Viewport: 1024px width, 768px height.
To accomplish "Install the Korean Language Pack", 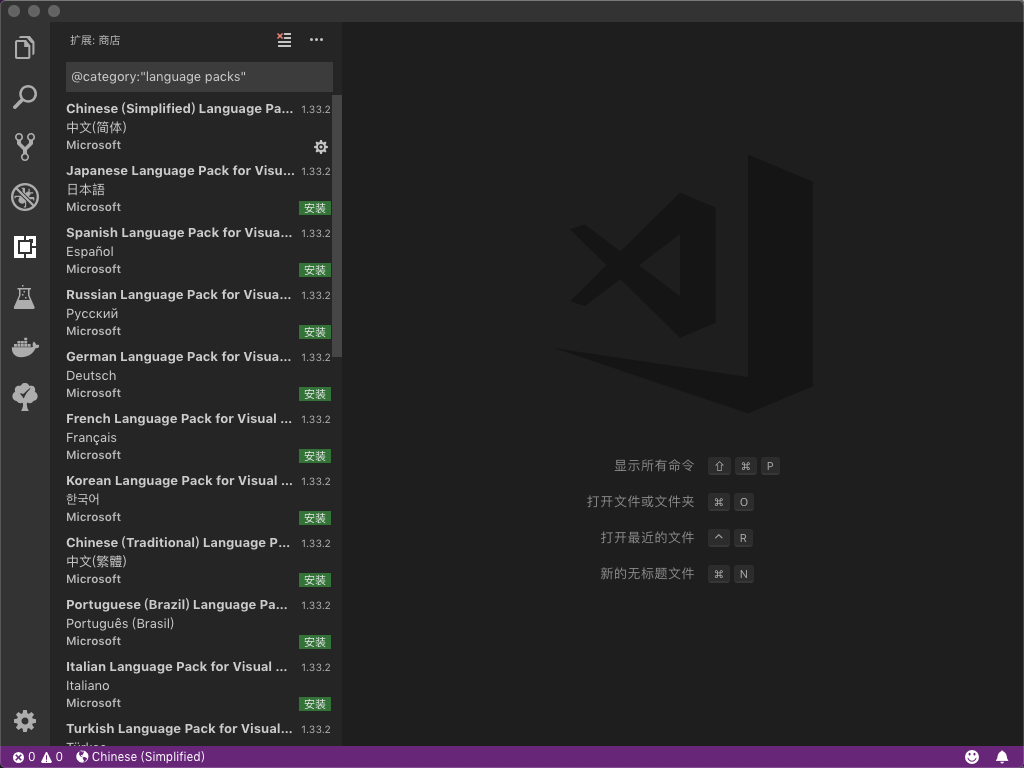I will [x=315, y=518].
